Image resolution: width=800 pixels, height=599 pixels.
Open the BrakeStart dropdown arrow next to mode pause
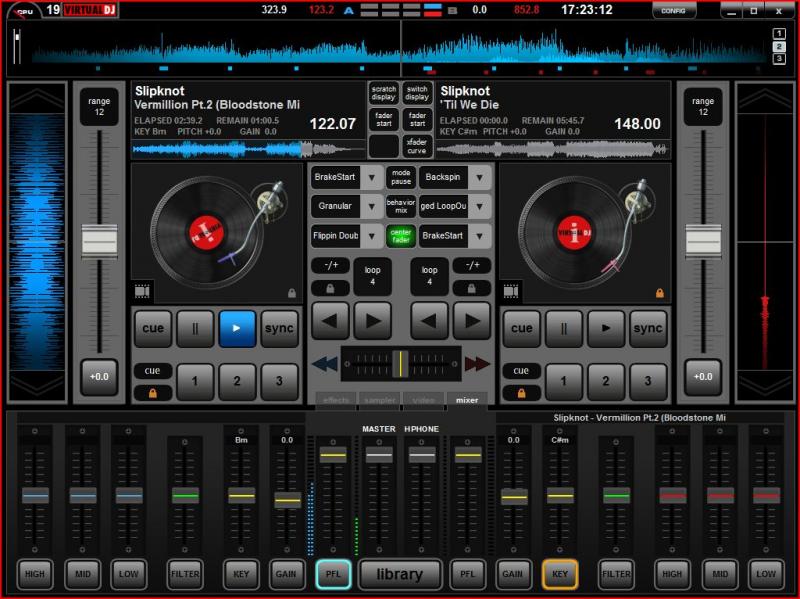click(x=372, y=178)
